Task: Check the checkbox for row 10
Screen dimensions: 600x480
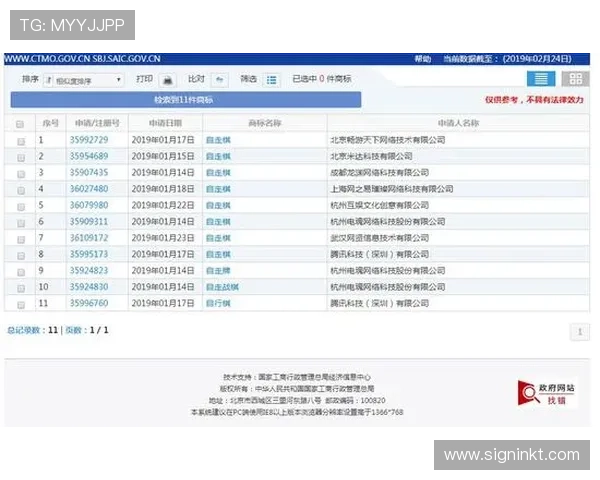Action: [x=21, y=288]
